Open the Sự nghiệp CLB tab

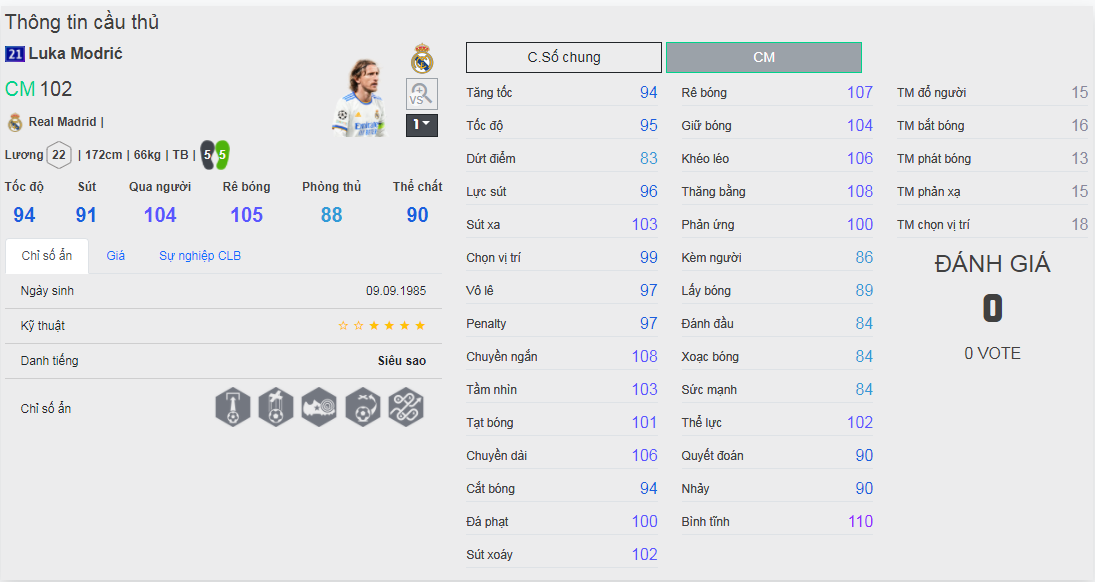[200, 256]
